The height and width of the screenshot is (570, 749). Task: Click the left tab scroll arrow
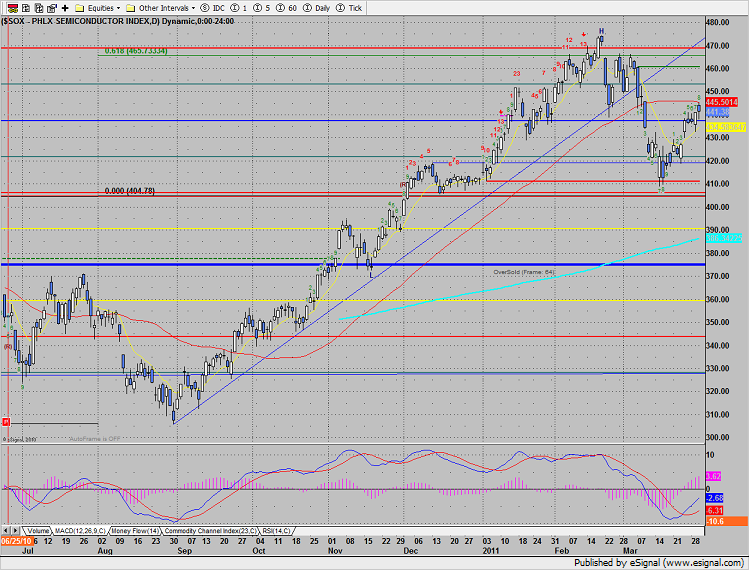(6, 531)
